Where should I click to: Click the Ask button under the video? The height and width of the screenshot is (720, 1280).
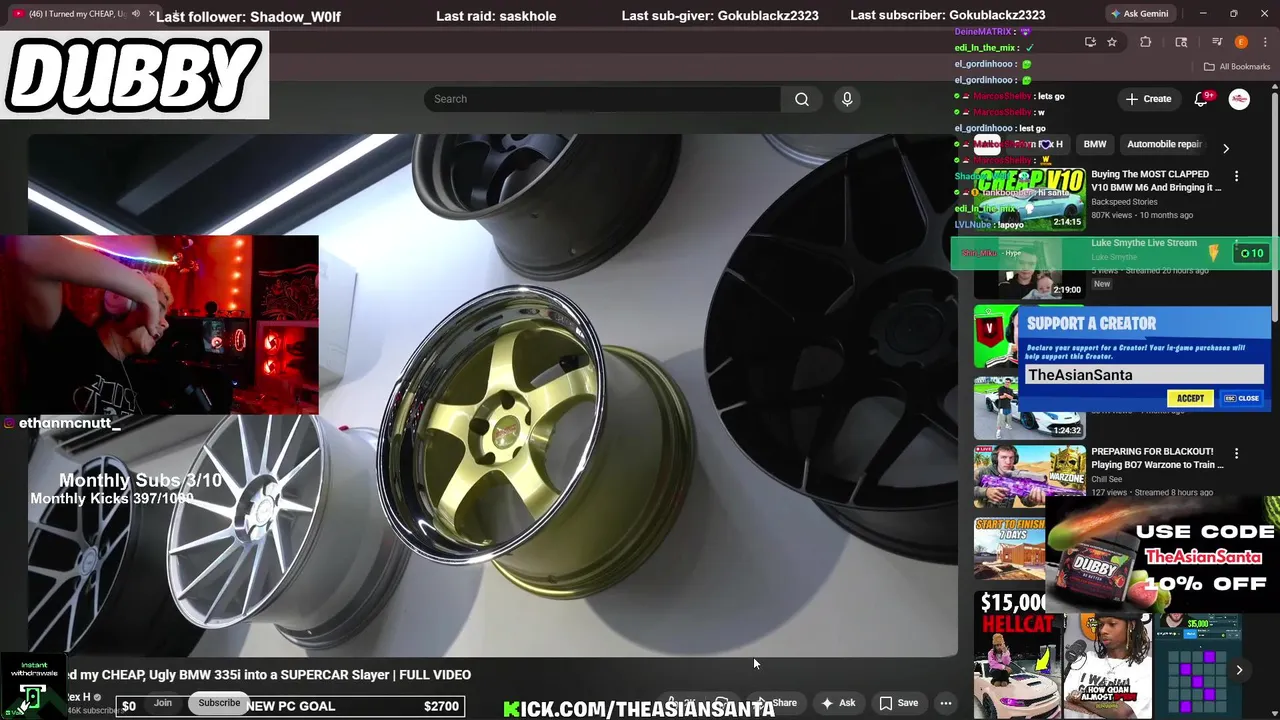click(x=838, y=703)
